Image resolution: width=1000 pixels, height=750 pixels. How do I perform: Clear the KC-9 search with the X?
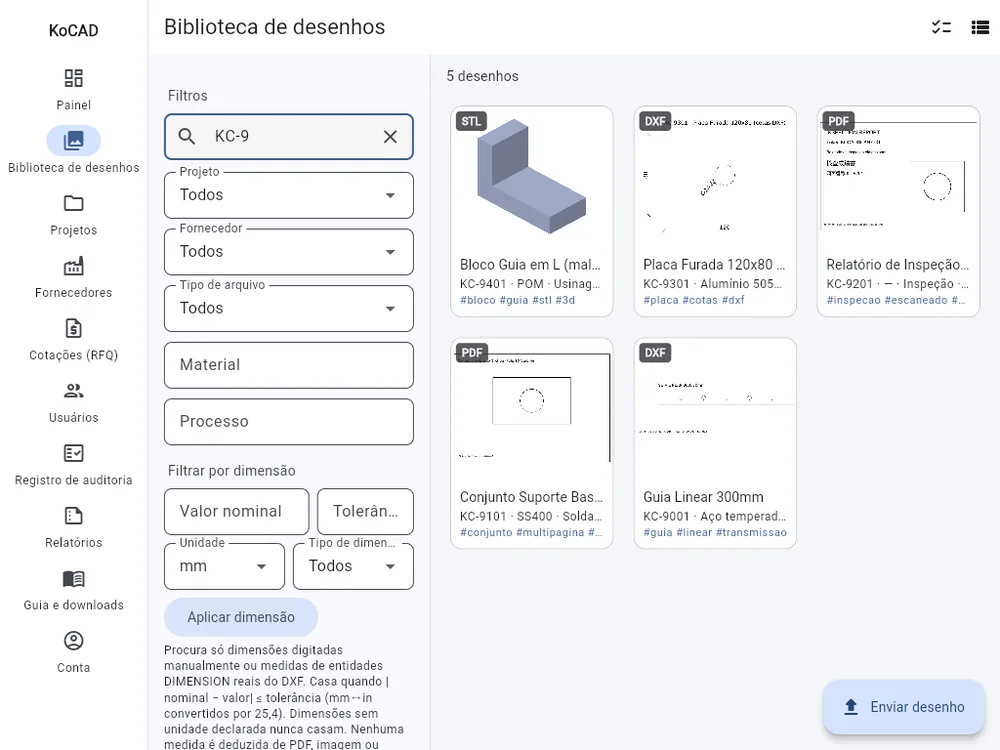click(x=390, y=136)
